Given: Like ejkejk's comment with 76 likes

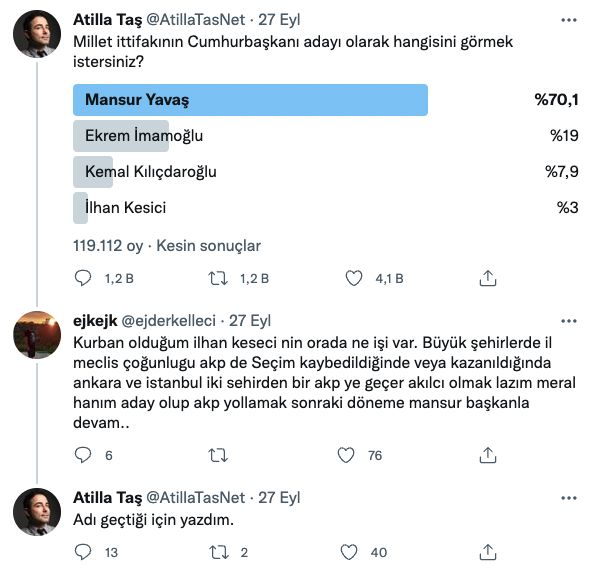Looking at the screenshot, I should pos(346,455).
